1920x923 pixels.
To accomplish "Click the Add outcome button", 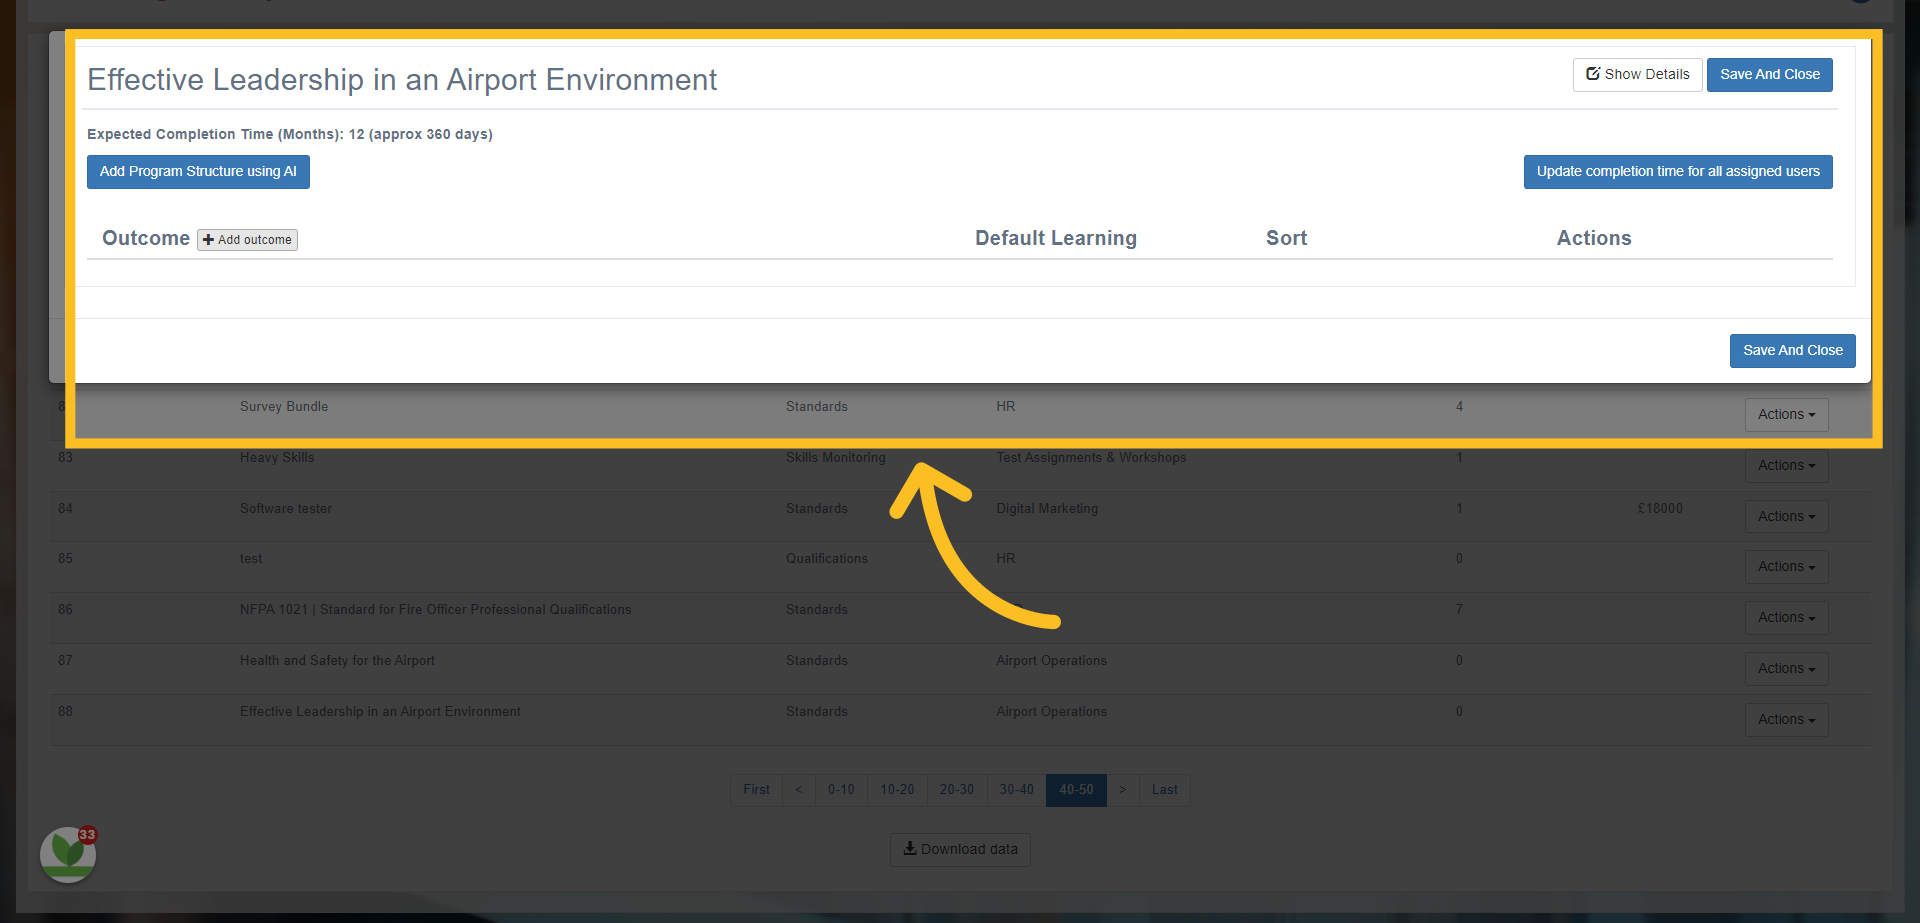I will point(247,240).
